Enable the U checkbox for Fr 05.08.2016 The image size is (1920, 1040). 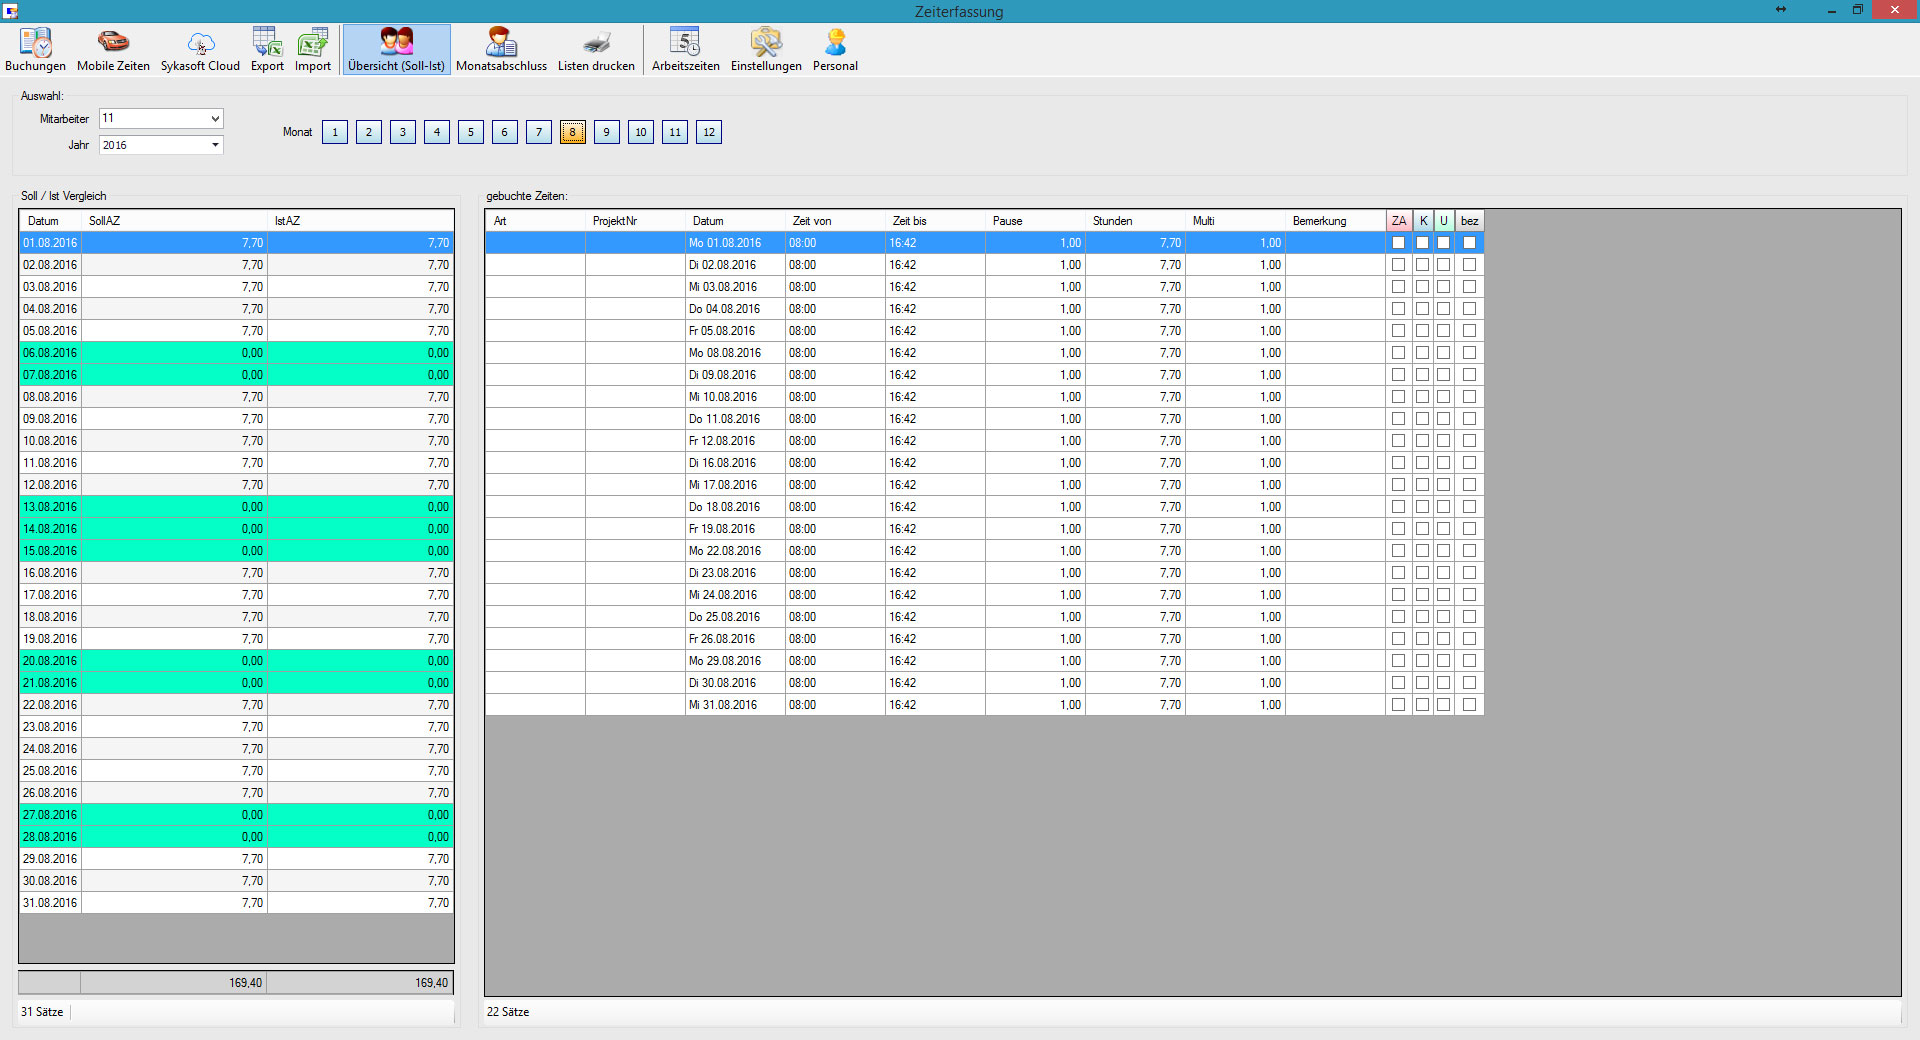1443,331
